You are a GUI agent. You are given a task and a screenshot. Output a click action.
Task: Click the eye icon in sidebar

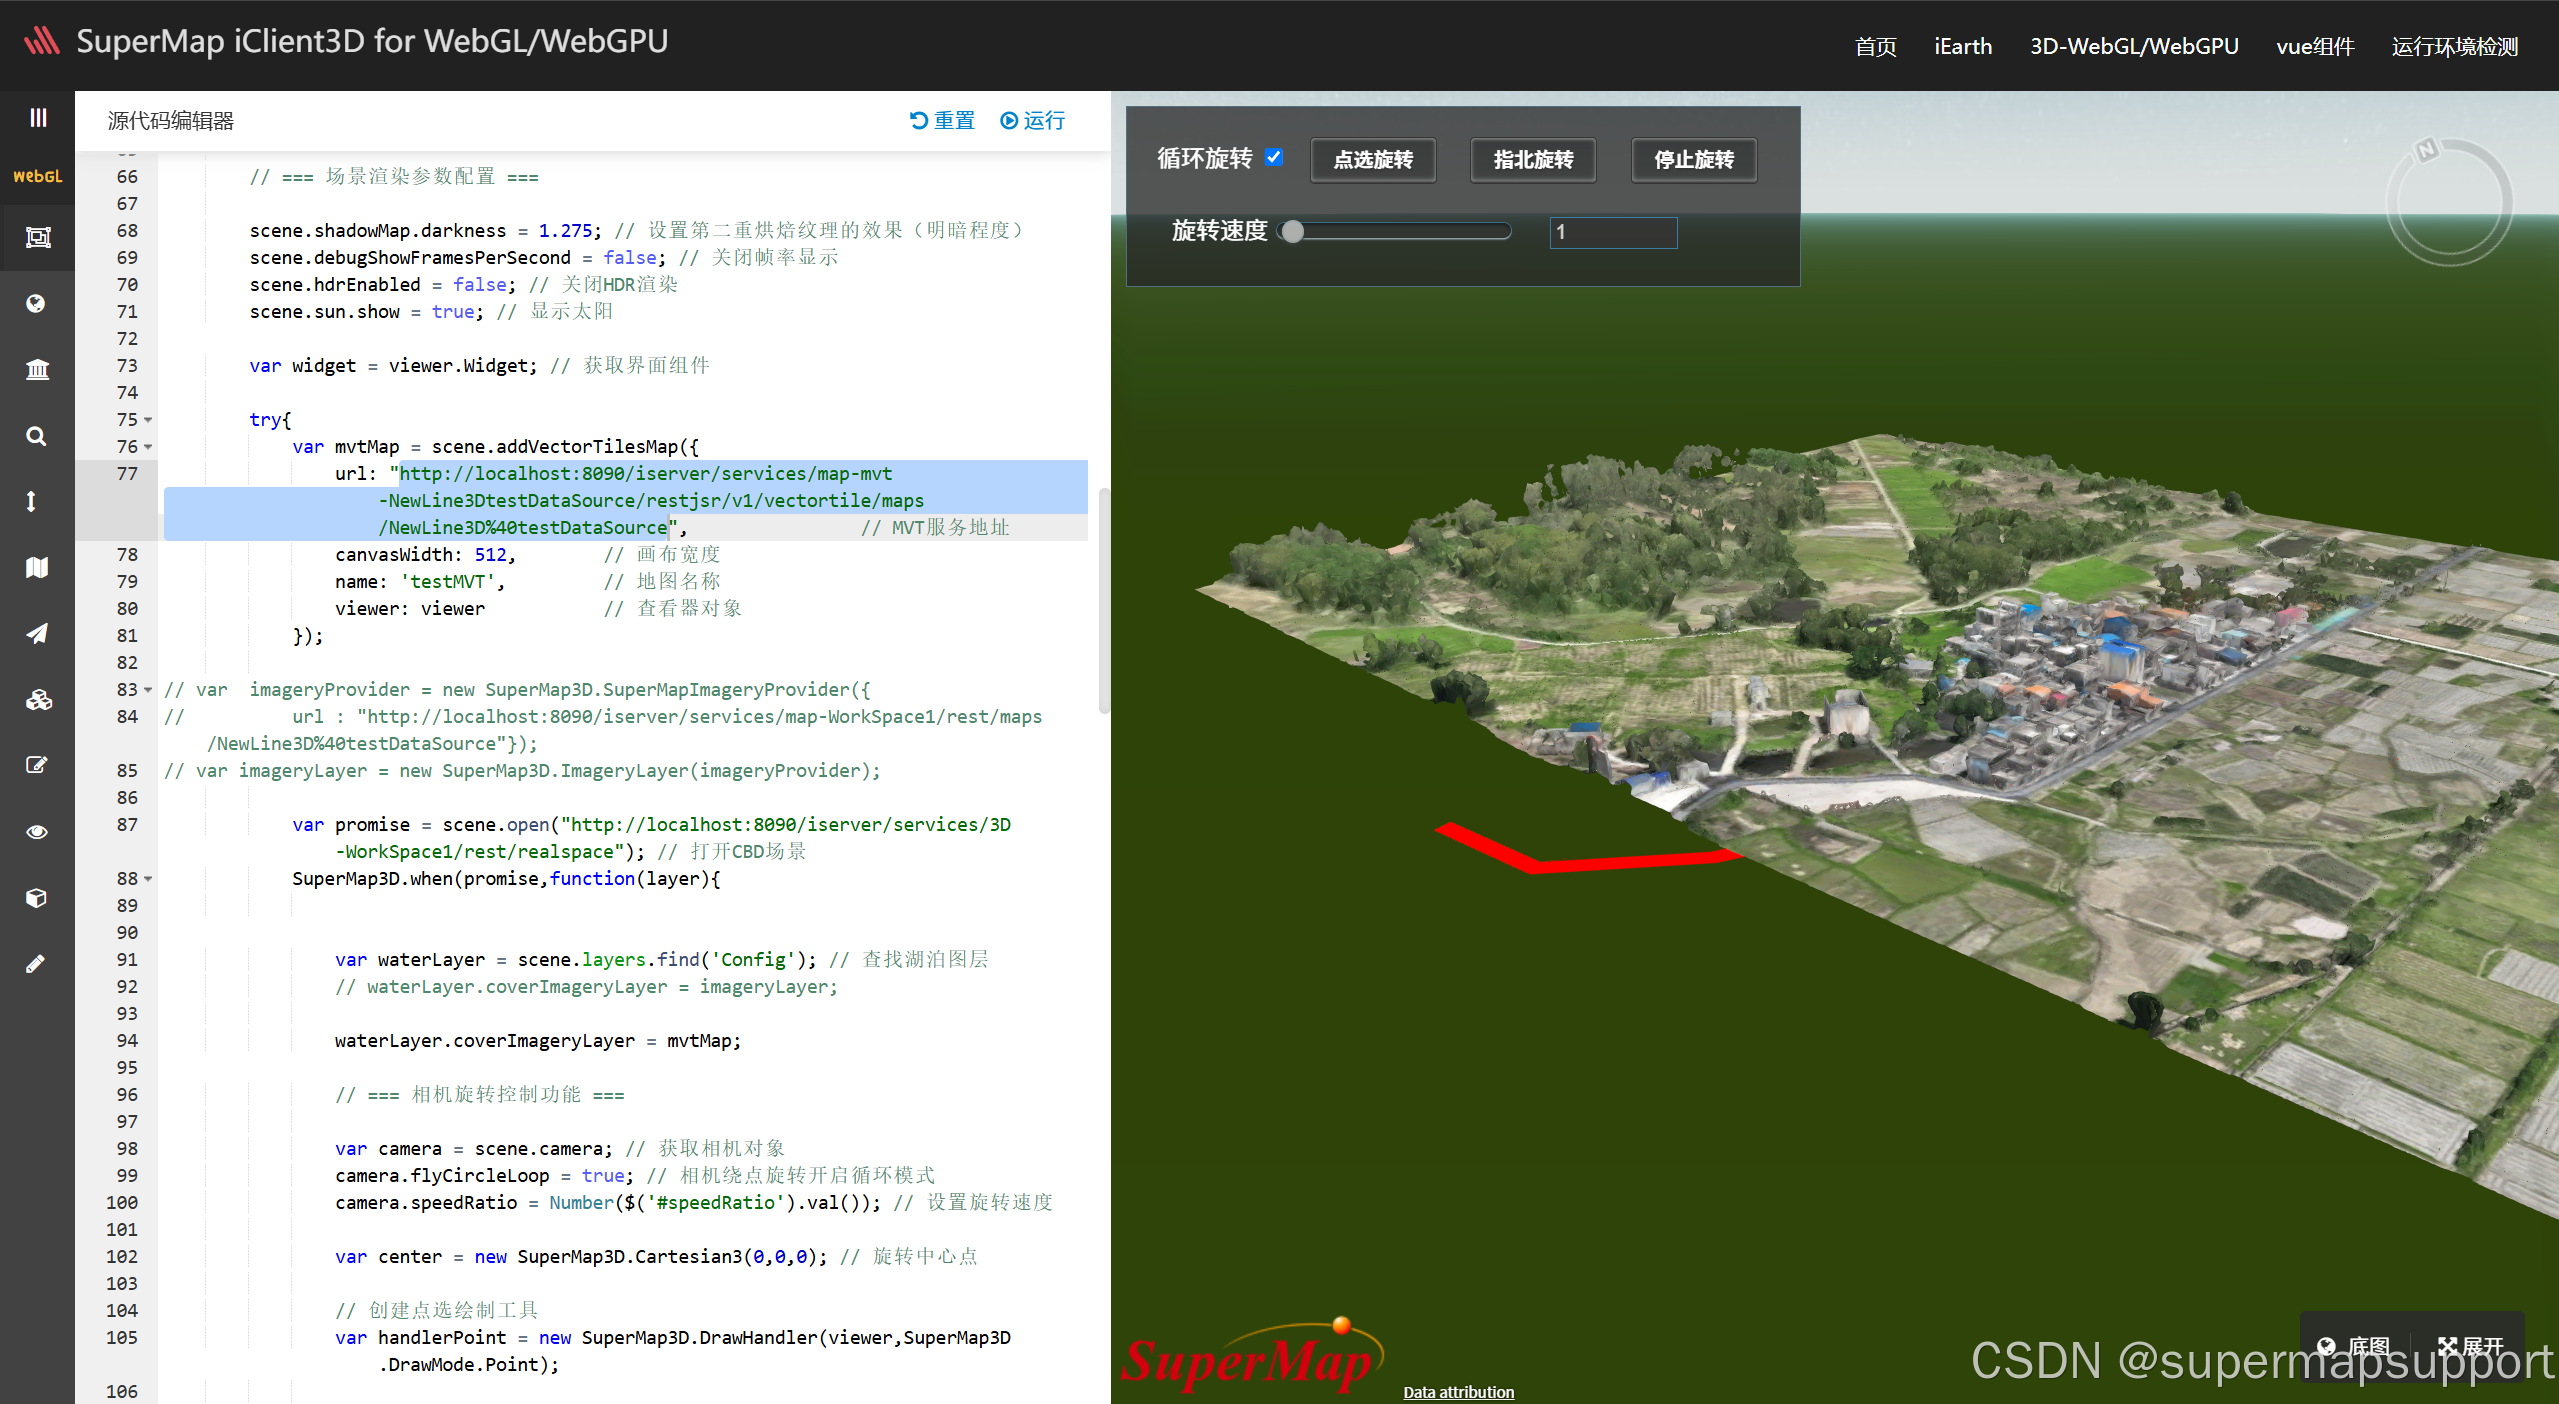[36, 832]
